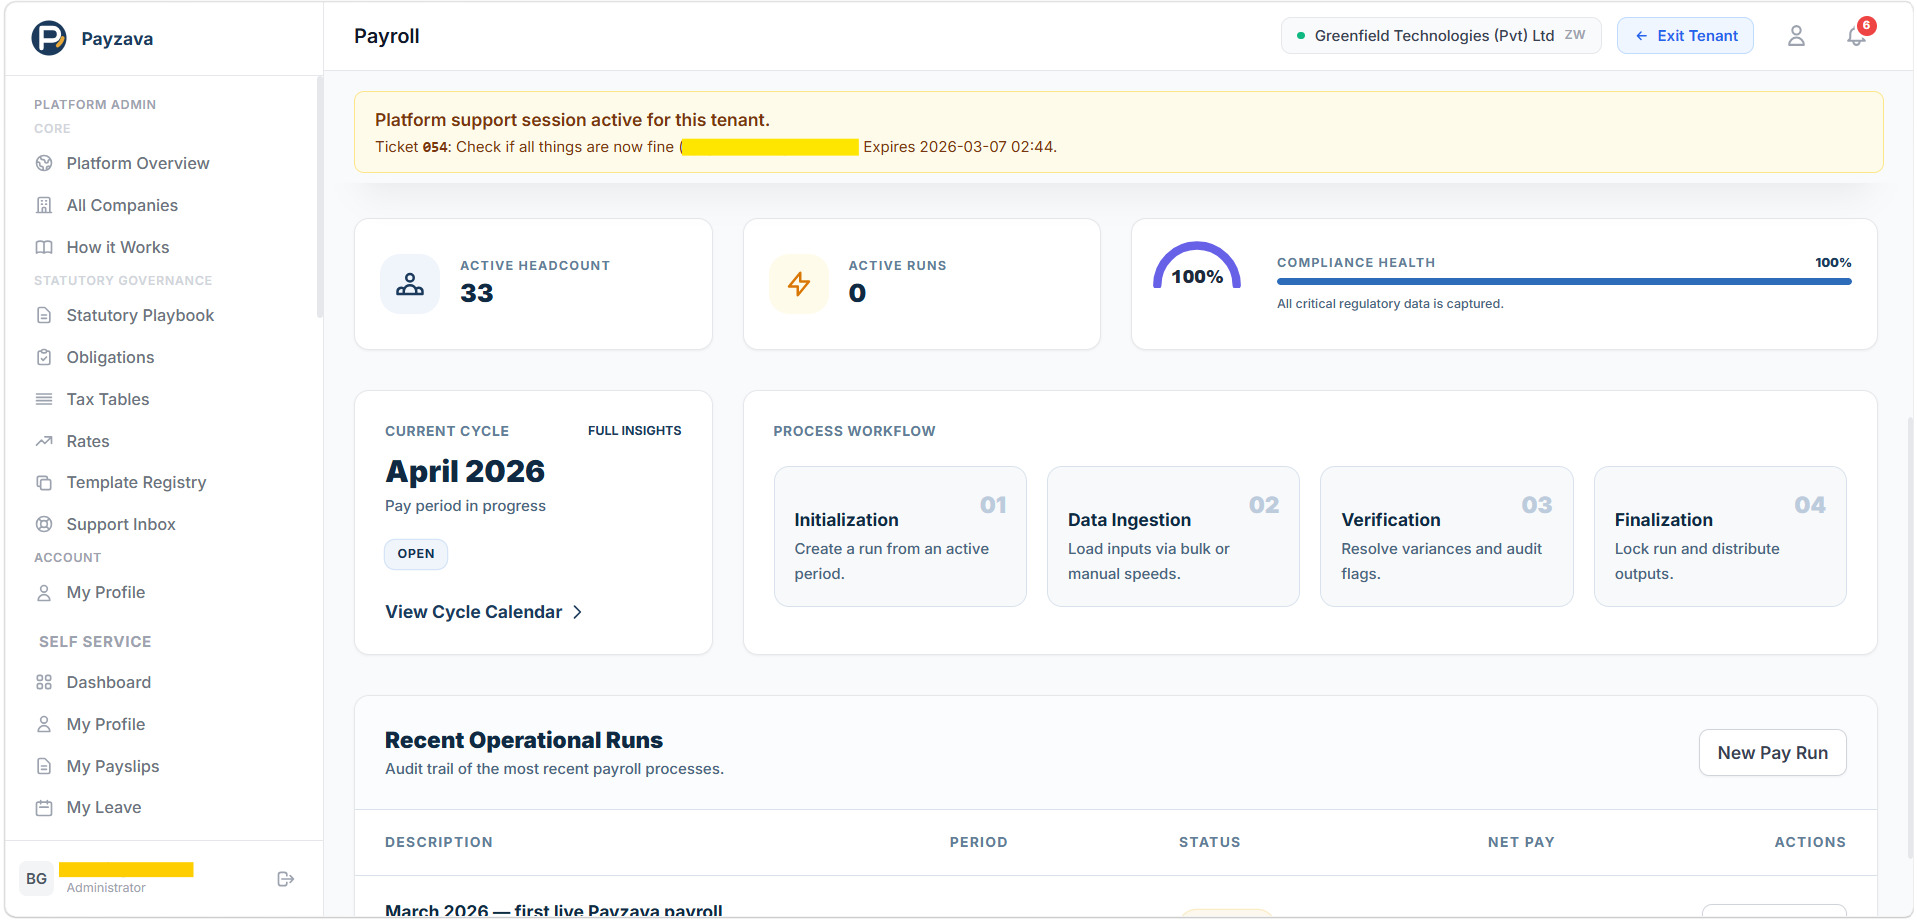This screenshot has width=1917, height=921.
Task: Click the All Companies building icon
Action: pos(44,205)
